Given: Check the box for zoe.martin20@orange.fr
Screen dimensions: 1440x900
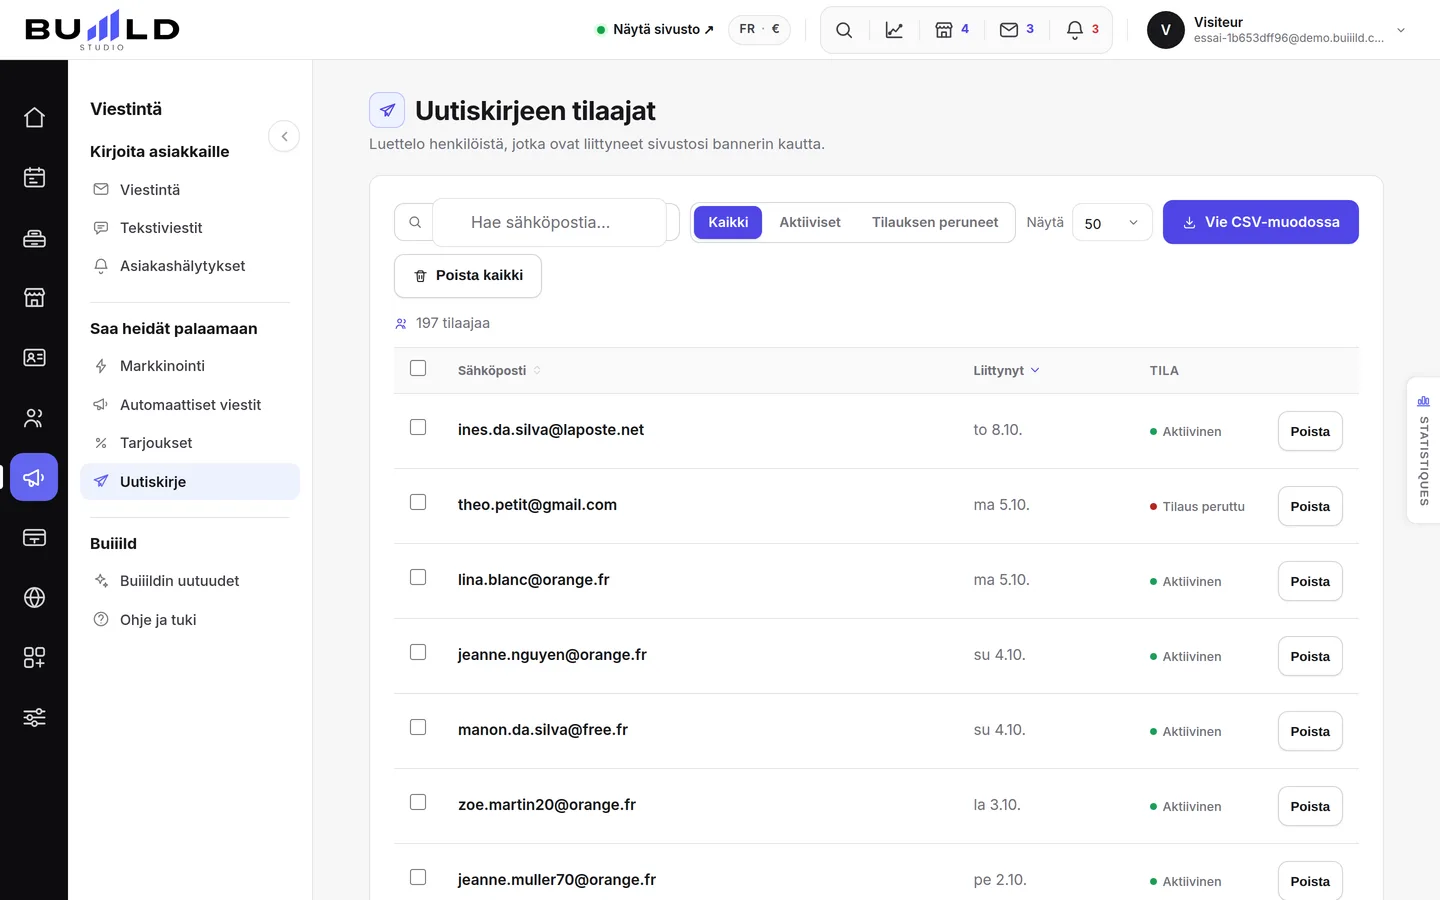Looking at the screenshot, I should point(418,802).
